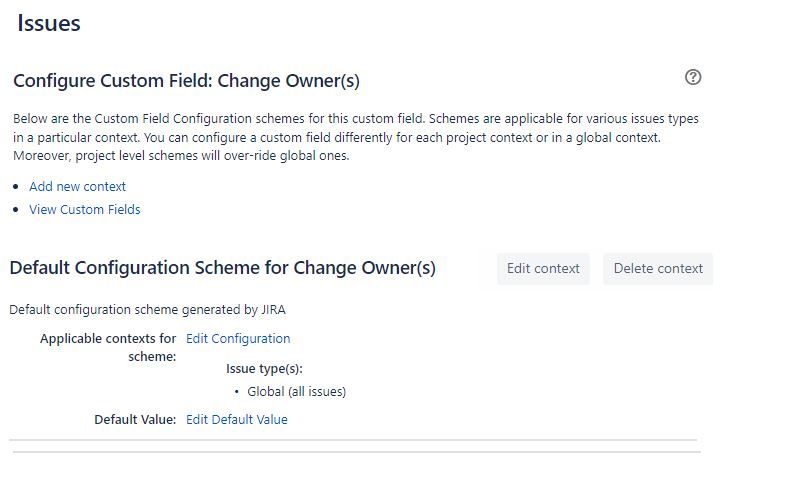Click the 'Default Value:' label
The width and height of the screenshot is (803, 479).
[x=135, y=420]
